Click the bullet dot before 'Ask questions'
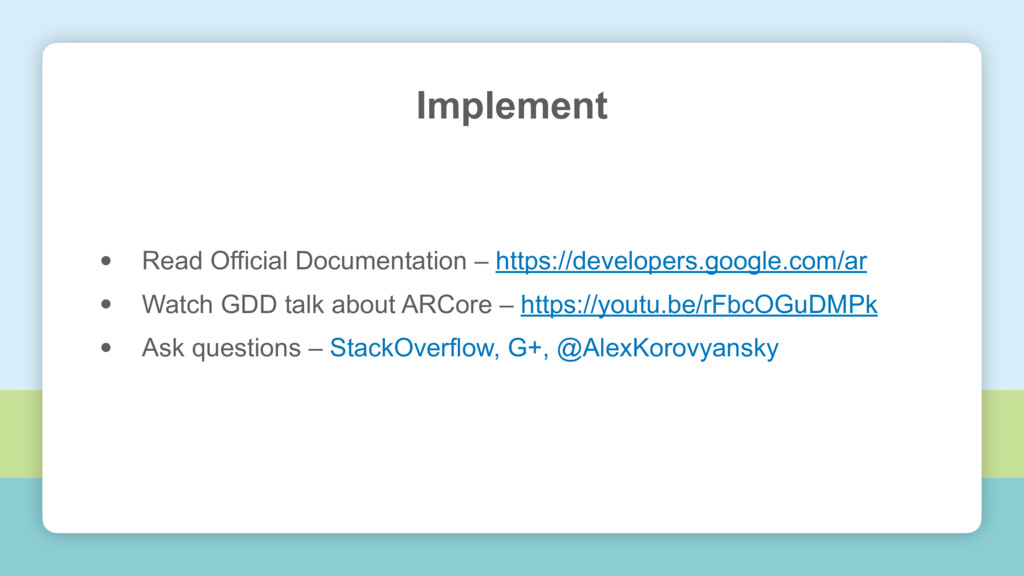1024x576 pixels. [106, 347]
